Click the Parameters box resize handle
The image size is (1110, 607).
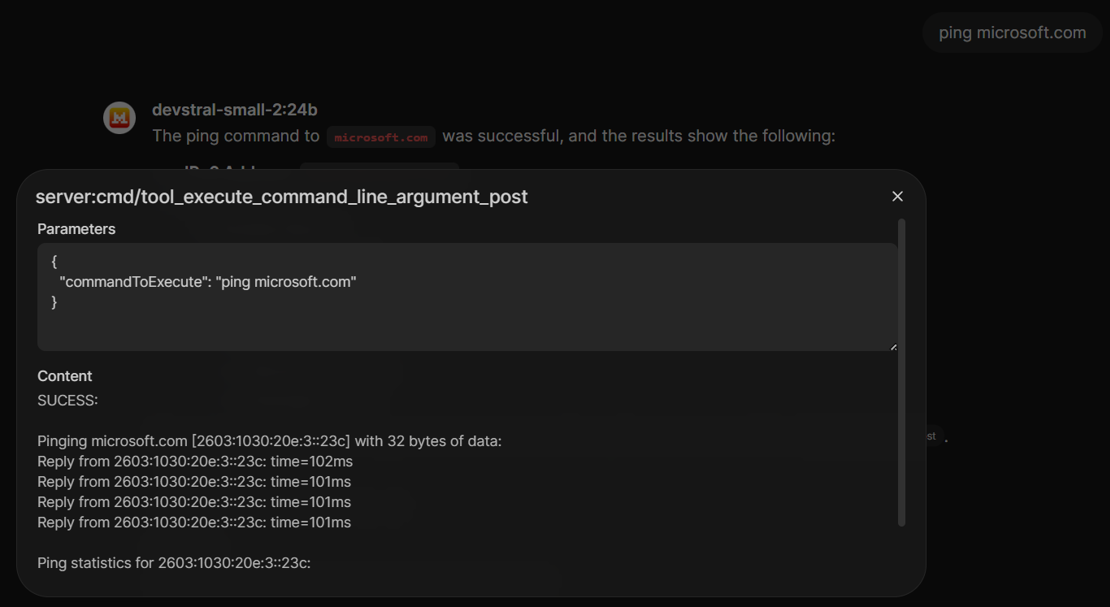[893, 346]
